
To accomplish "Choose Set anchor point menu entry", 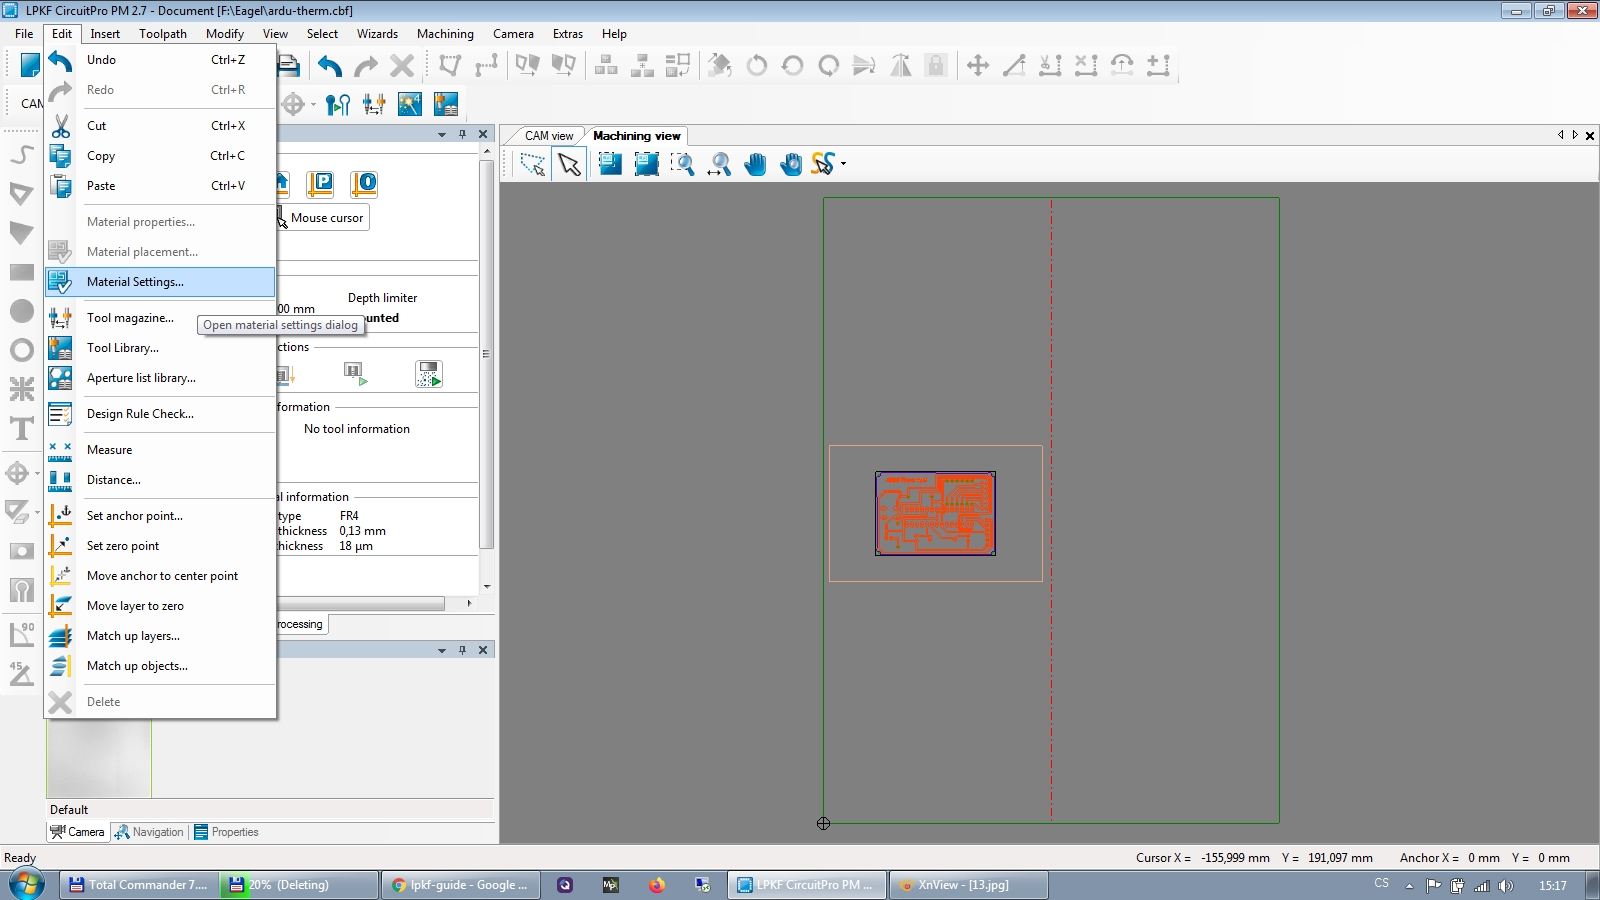I will tap(160, 516).
